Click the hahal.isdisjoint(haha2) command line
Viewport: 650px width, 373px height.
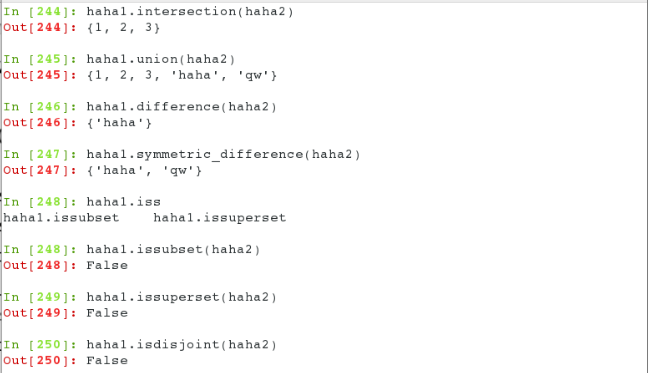pyautogui.click(x=182, y=345)
